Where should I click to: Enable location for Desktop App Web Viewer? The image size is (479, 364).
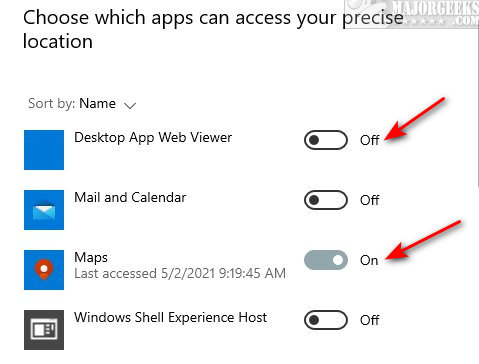pyautogui.click(x=326, y=140)
